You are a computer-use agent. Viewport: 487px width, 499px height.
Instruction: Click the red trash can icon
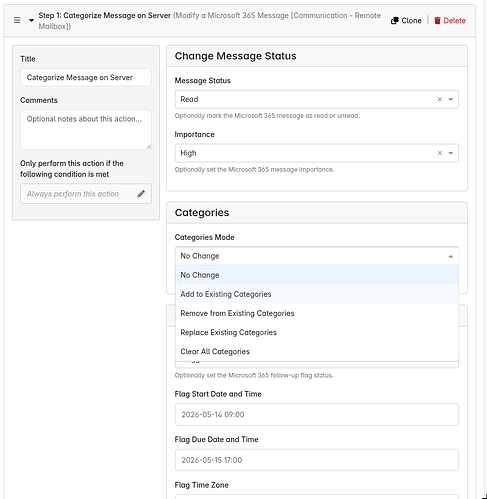(x=437, y=21)
